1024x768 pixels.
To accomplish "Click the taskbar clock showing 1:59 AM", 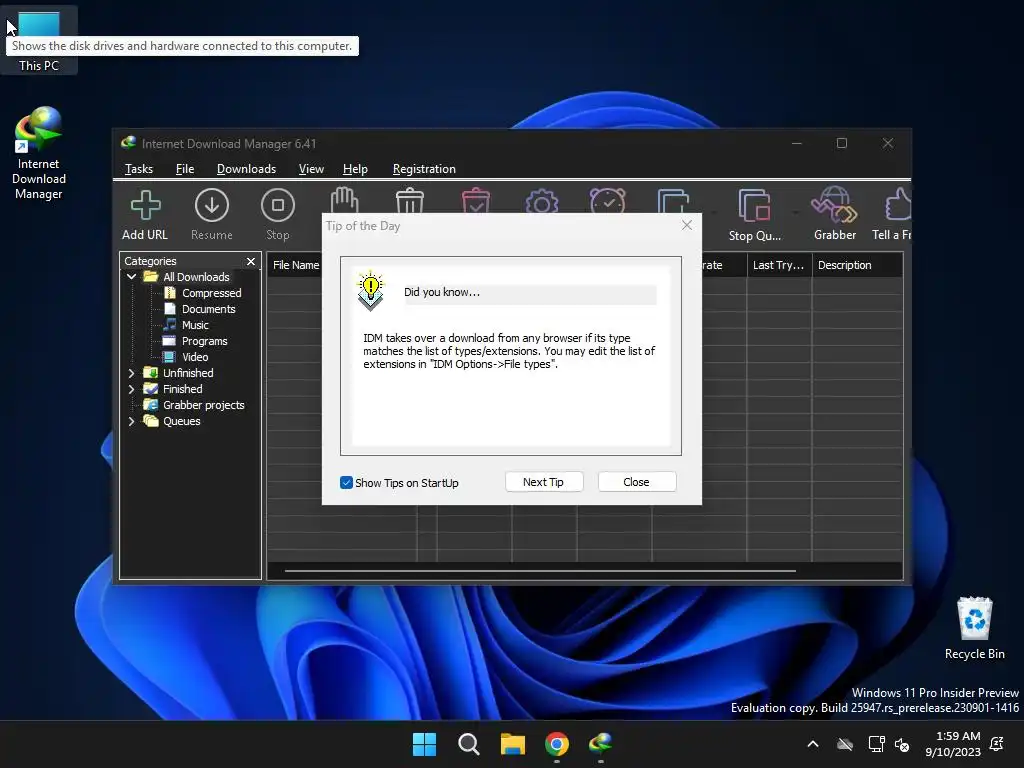I will point(953,744).
